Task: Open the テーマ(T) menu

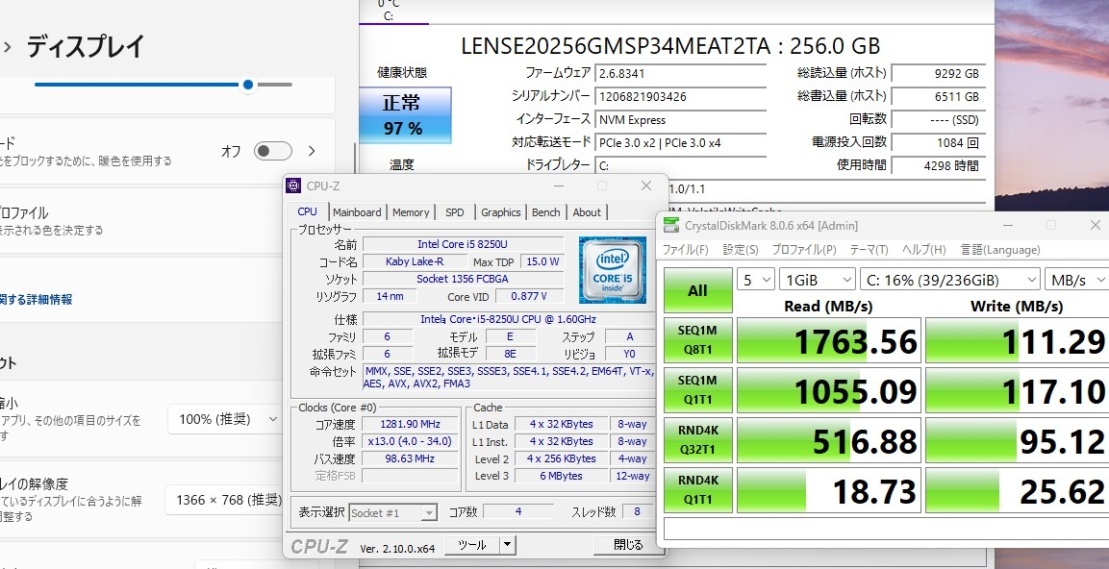Action: (869, 250)
